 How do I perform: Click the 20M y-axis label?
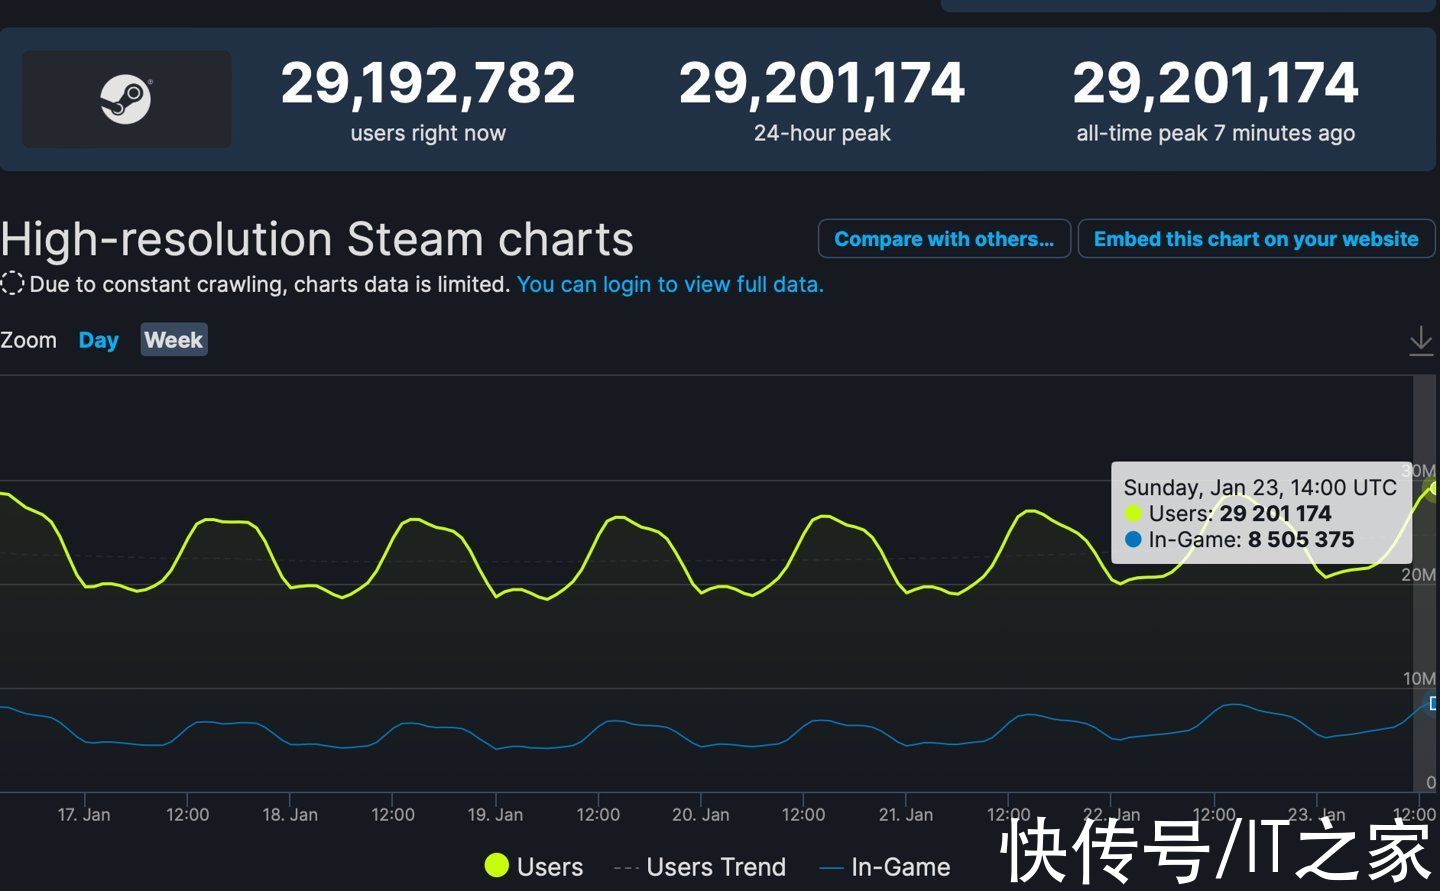[1418, 575]
